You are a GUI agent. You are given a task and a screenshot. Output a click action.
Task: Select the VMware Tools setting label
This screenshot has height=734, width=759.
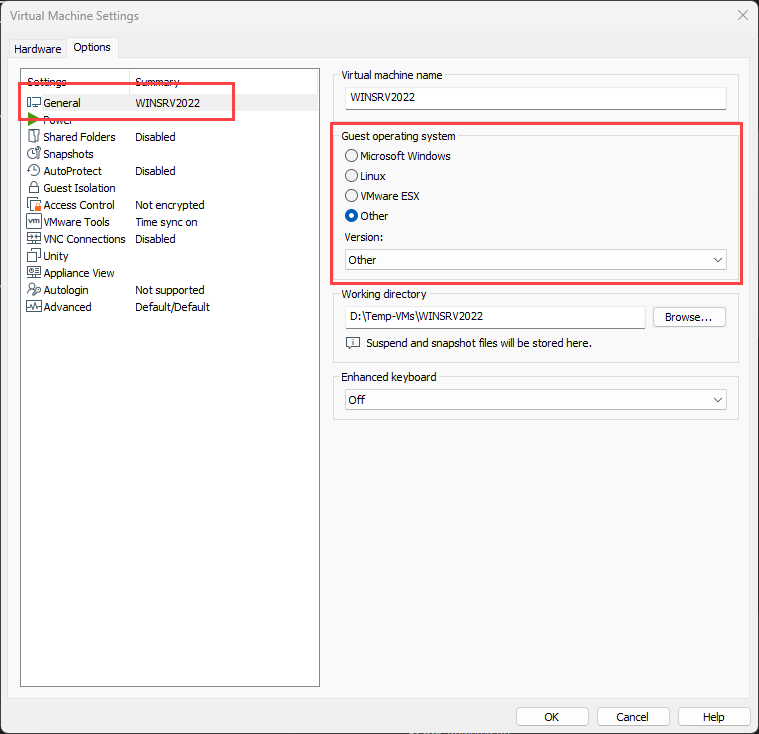[x=76, y=222]
